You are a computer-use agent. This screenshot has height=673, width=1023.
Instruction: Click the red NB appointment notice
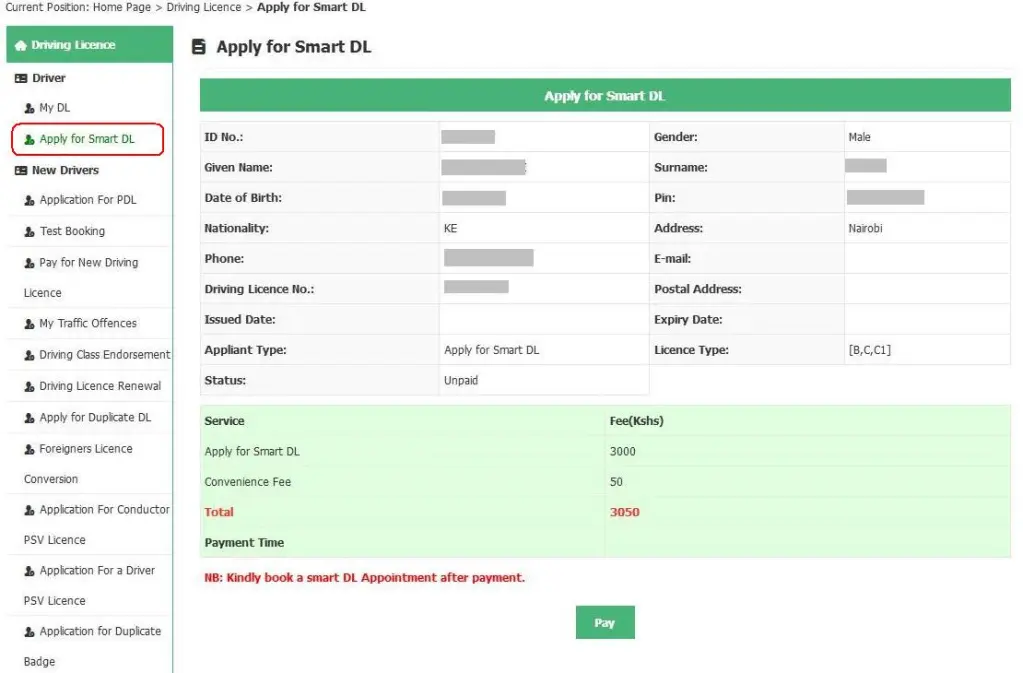(x=364, y=578)
